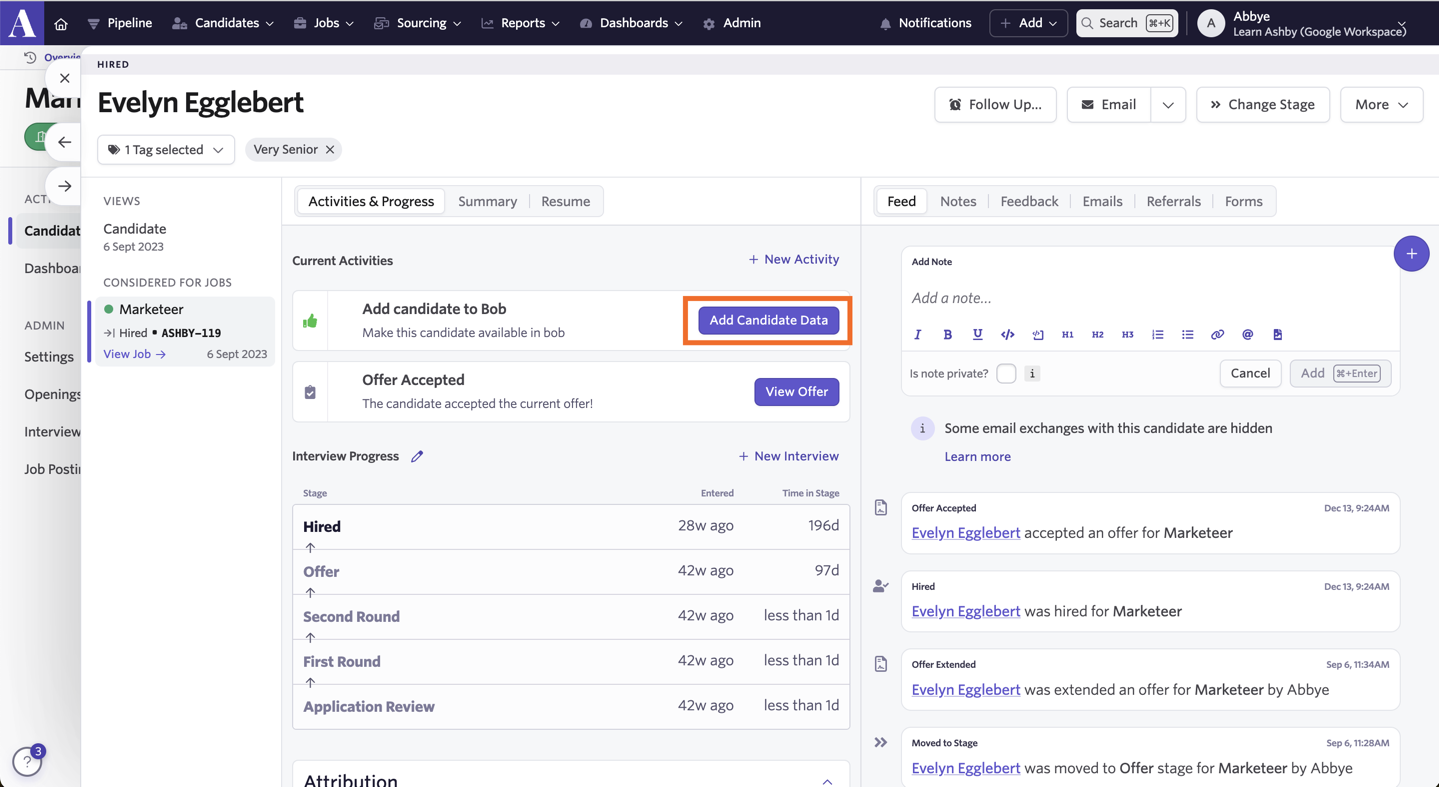Expand the Jobs menu in top navigation
This screenshot has width=1439, height=787.
[x=324, y=23]
